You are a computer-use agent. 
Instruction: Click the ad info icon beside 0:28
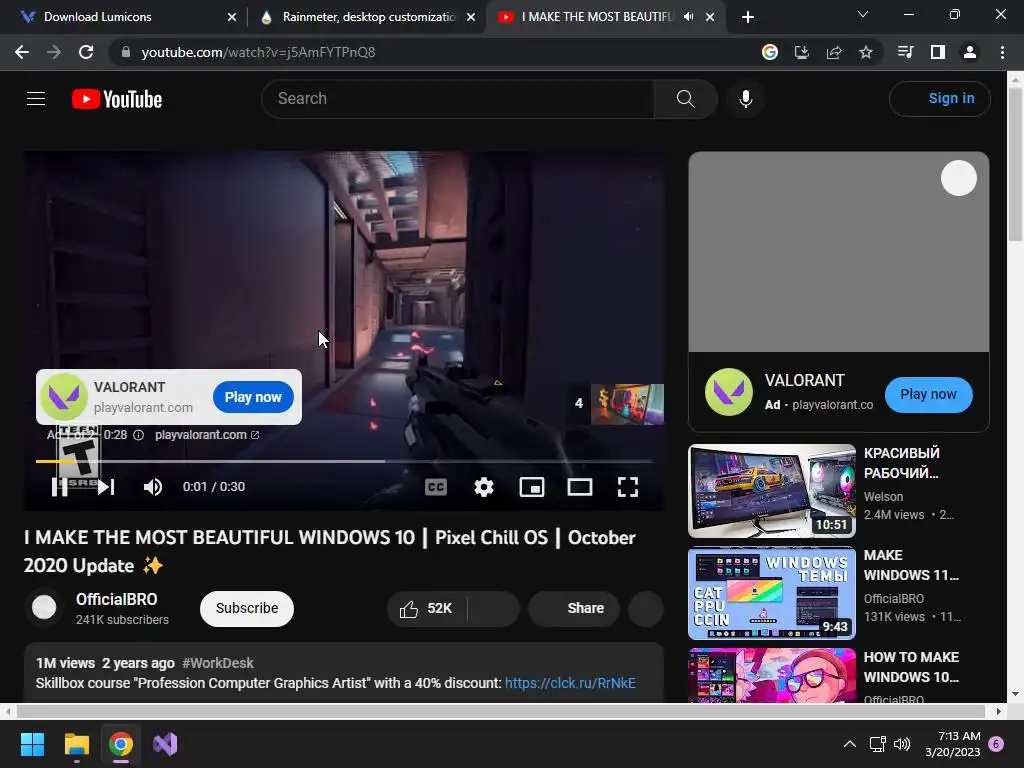point(138,435)
